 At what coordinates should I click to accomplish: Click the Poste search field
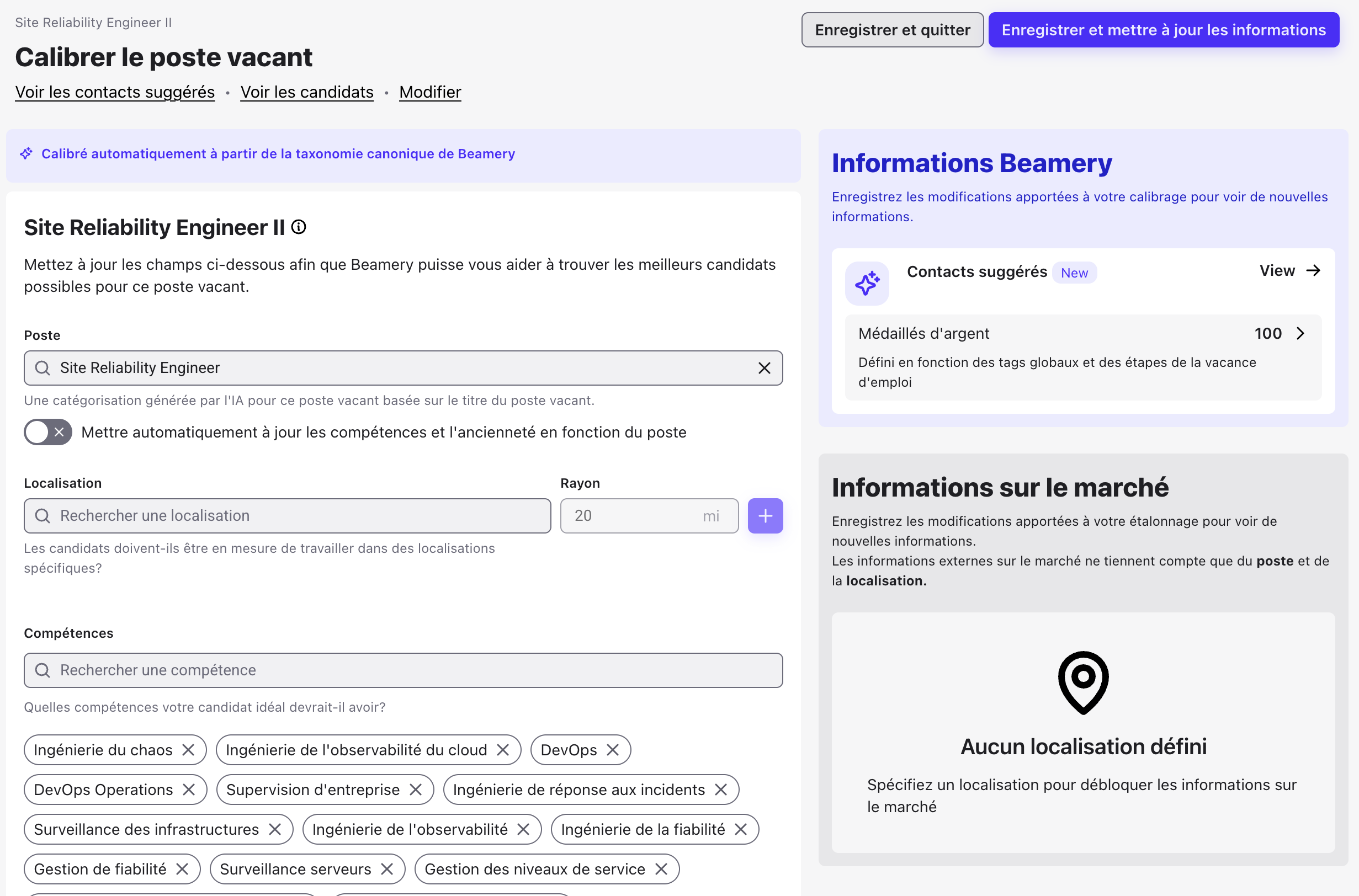[403, 368]
